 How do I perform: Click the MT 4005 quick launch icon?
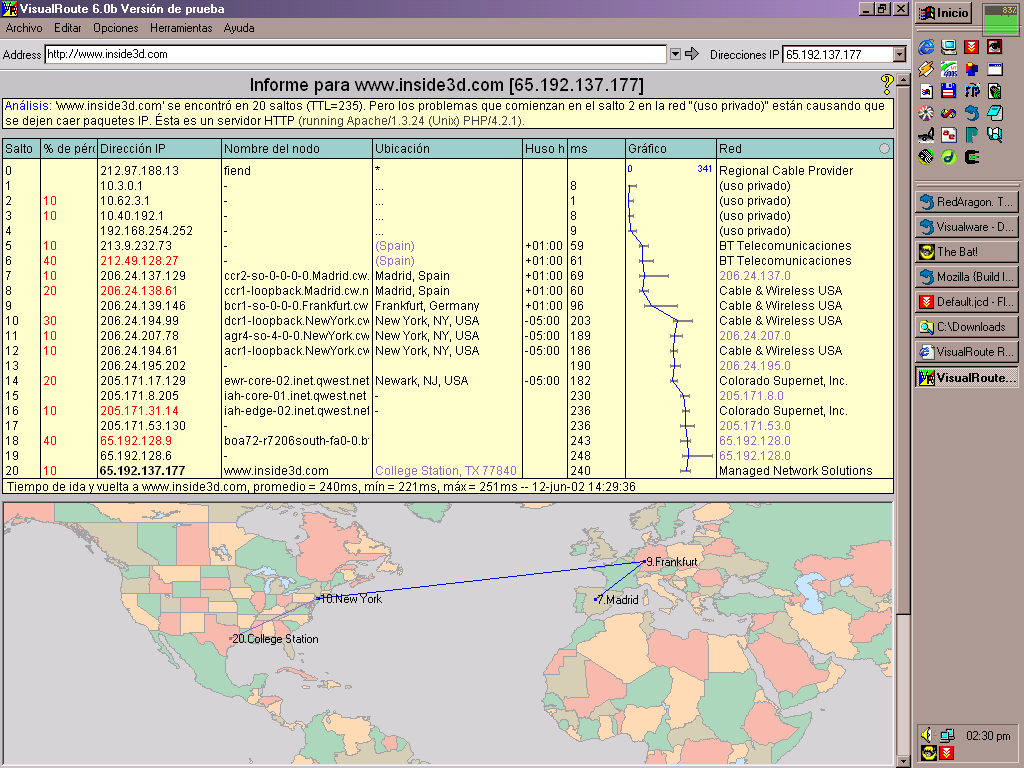949,69
